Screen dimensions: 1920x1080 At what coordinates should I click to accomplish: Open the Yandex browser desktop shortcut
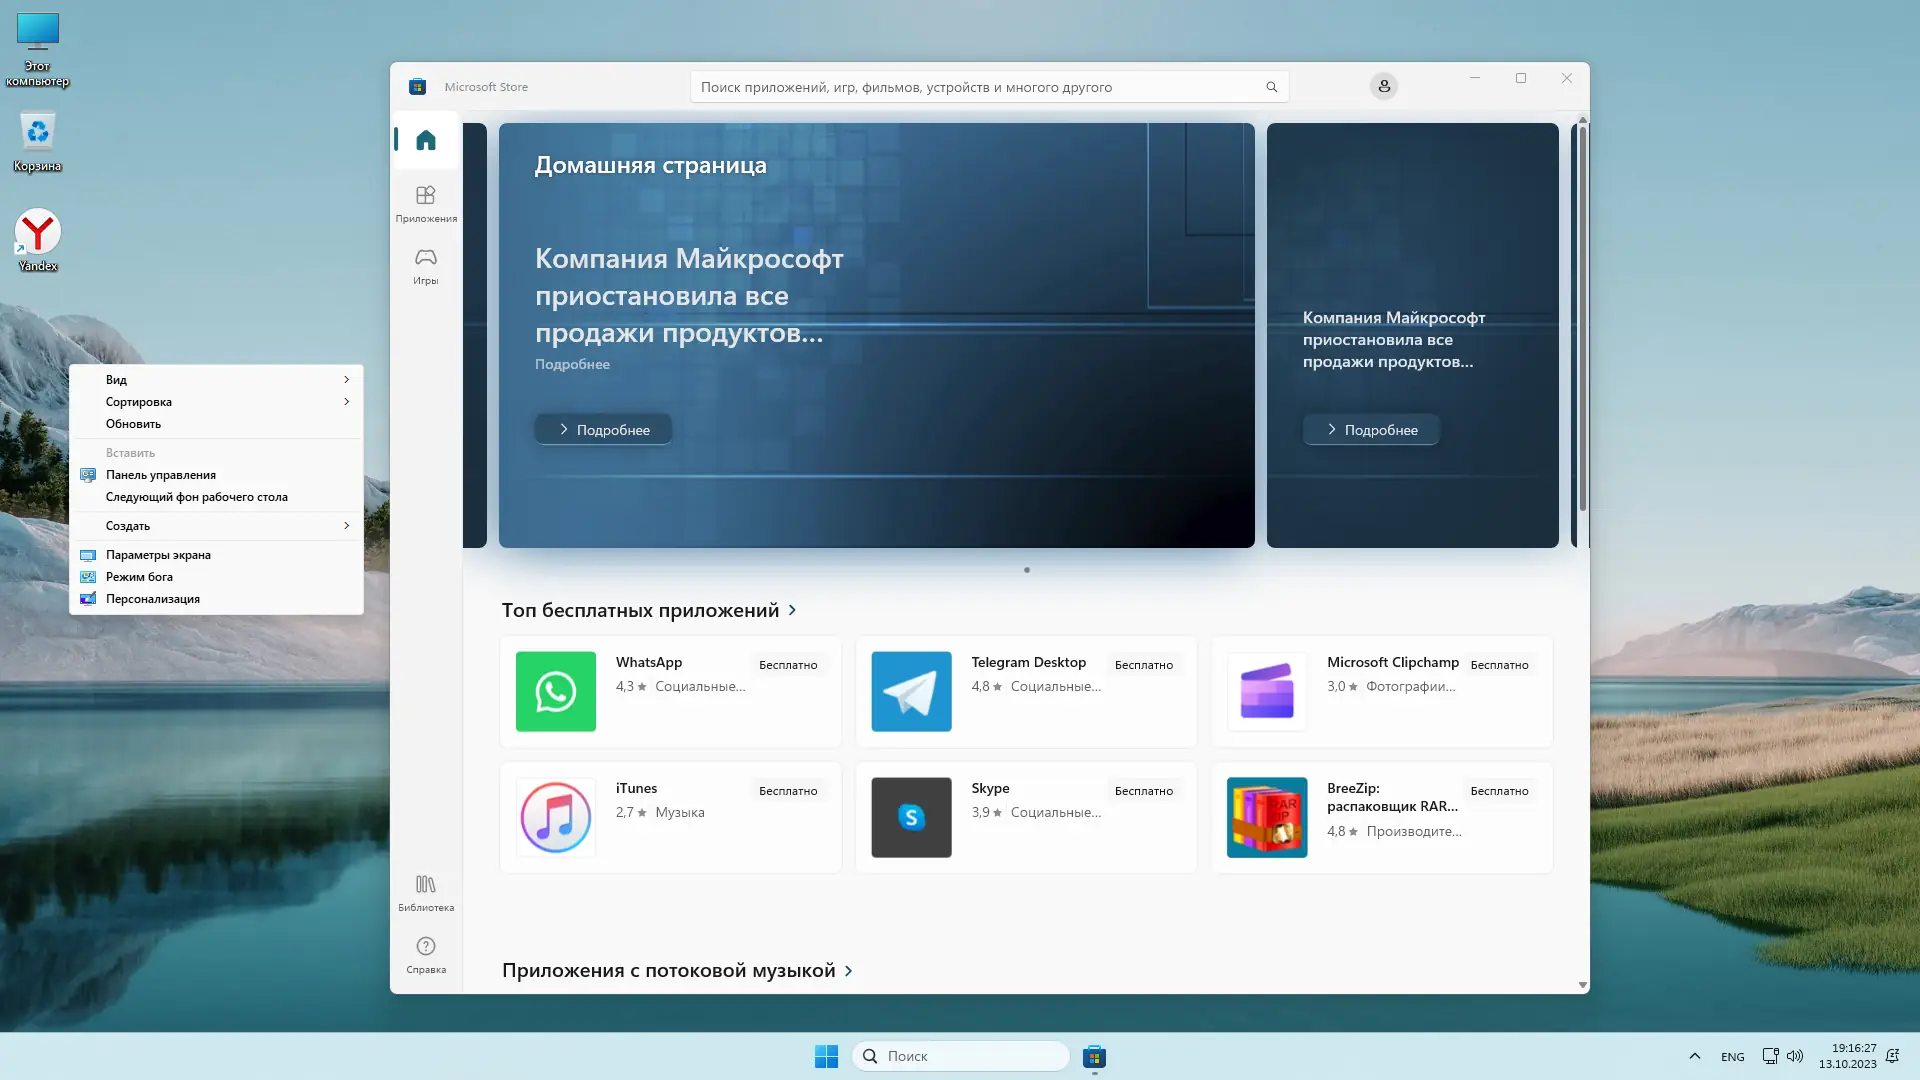(x=38, y=233)
